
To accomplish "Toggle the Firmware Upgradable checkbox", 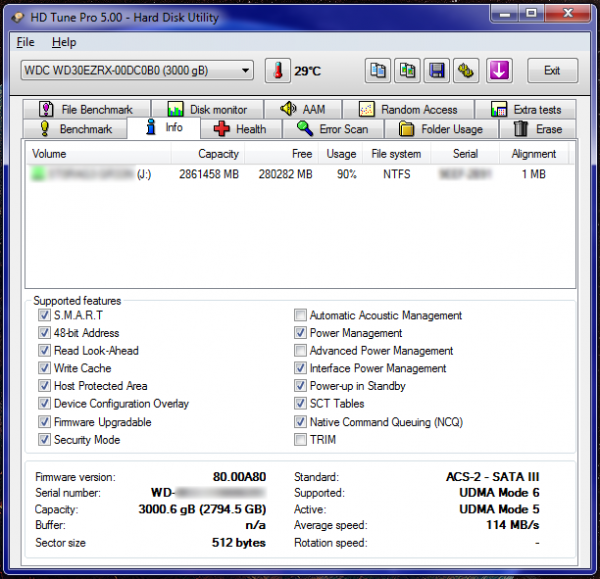I will click(x=44, y=422).
